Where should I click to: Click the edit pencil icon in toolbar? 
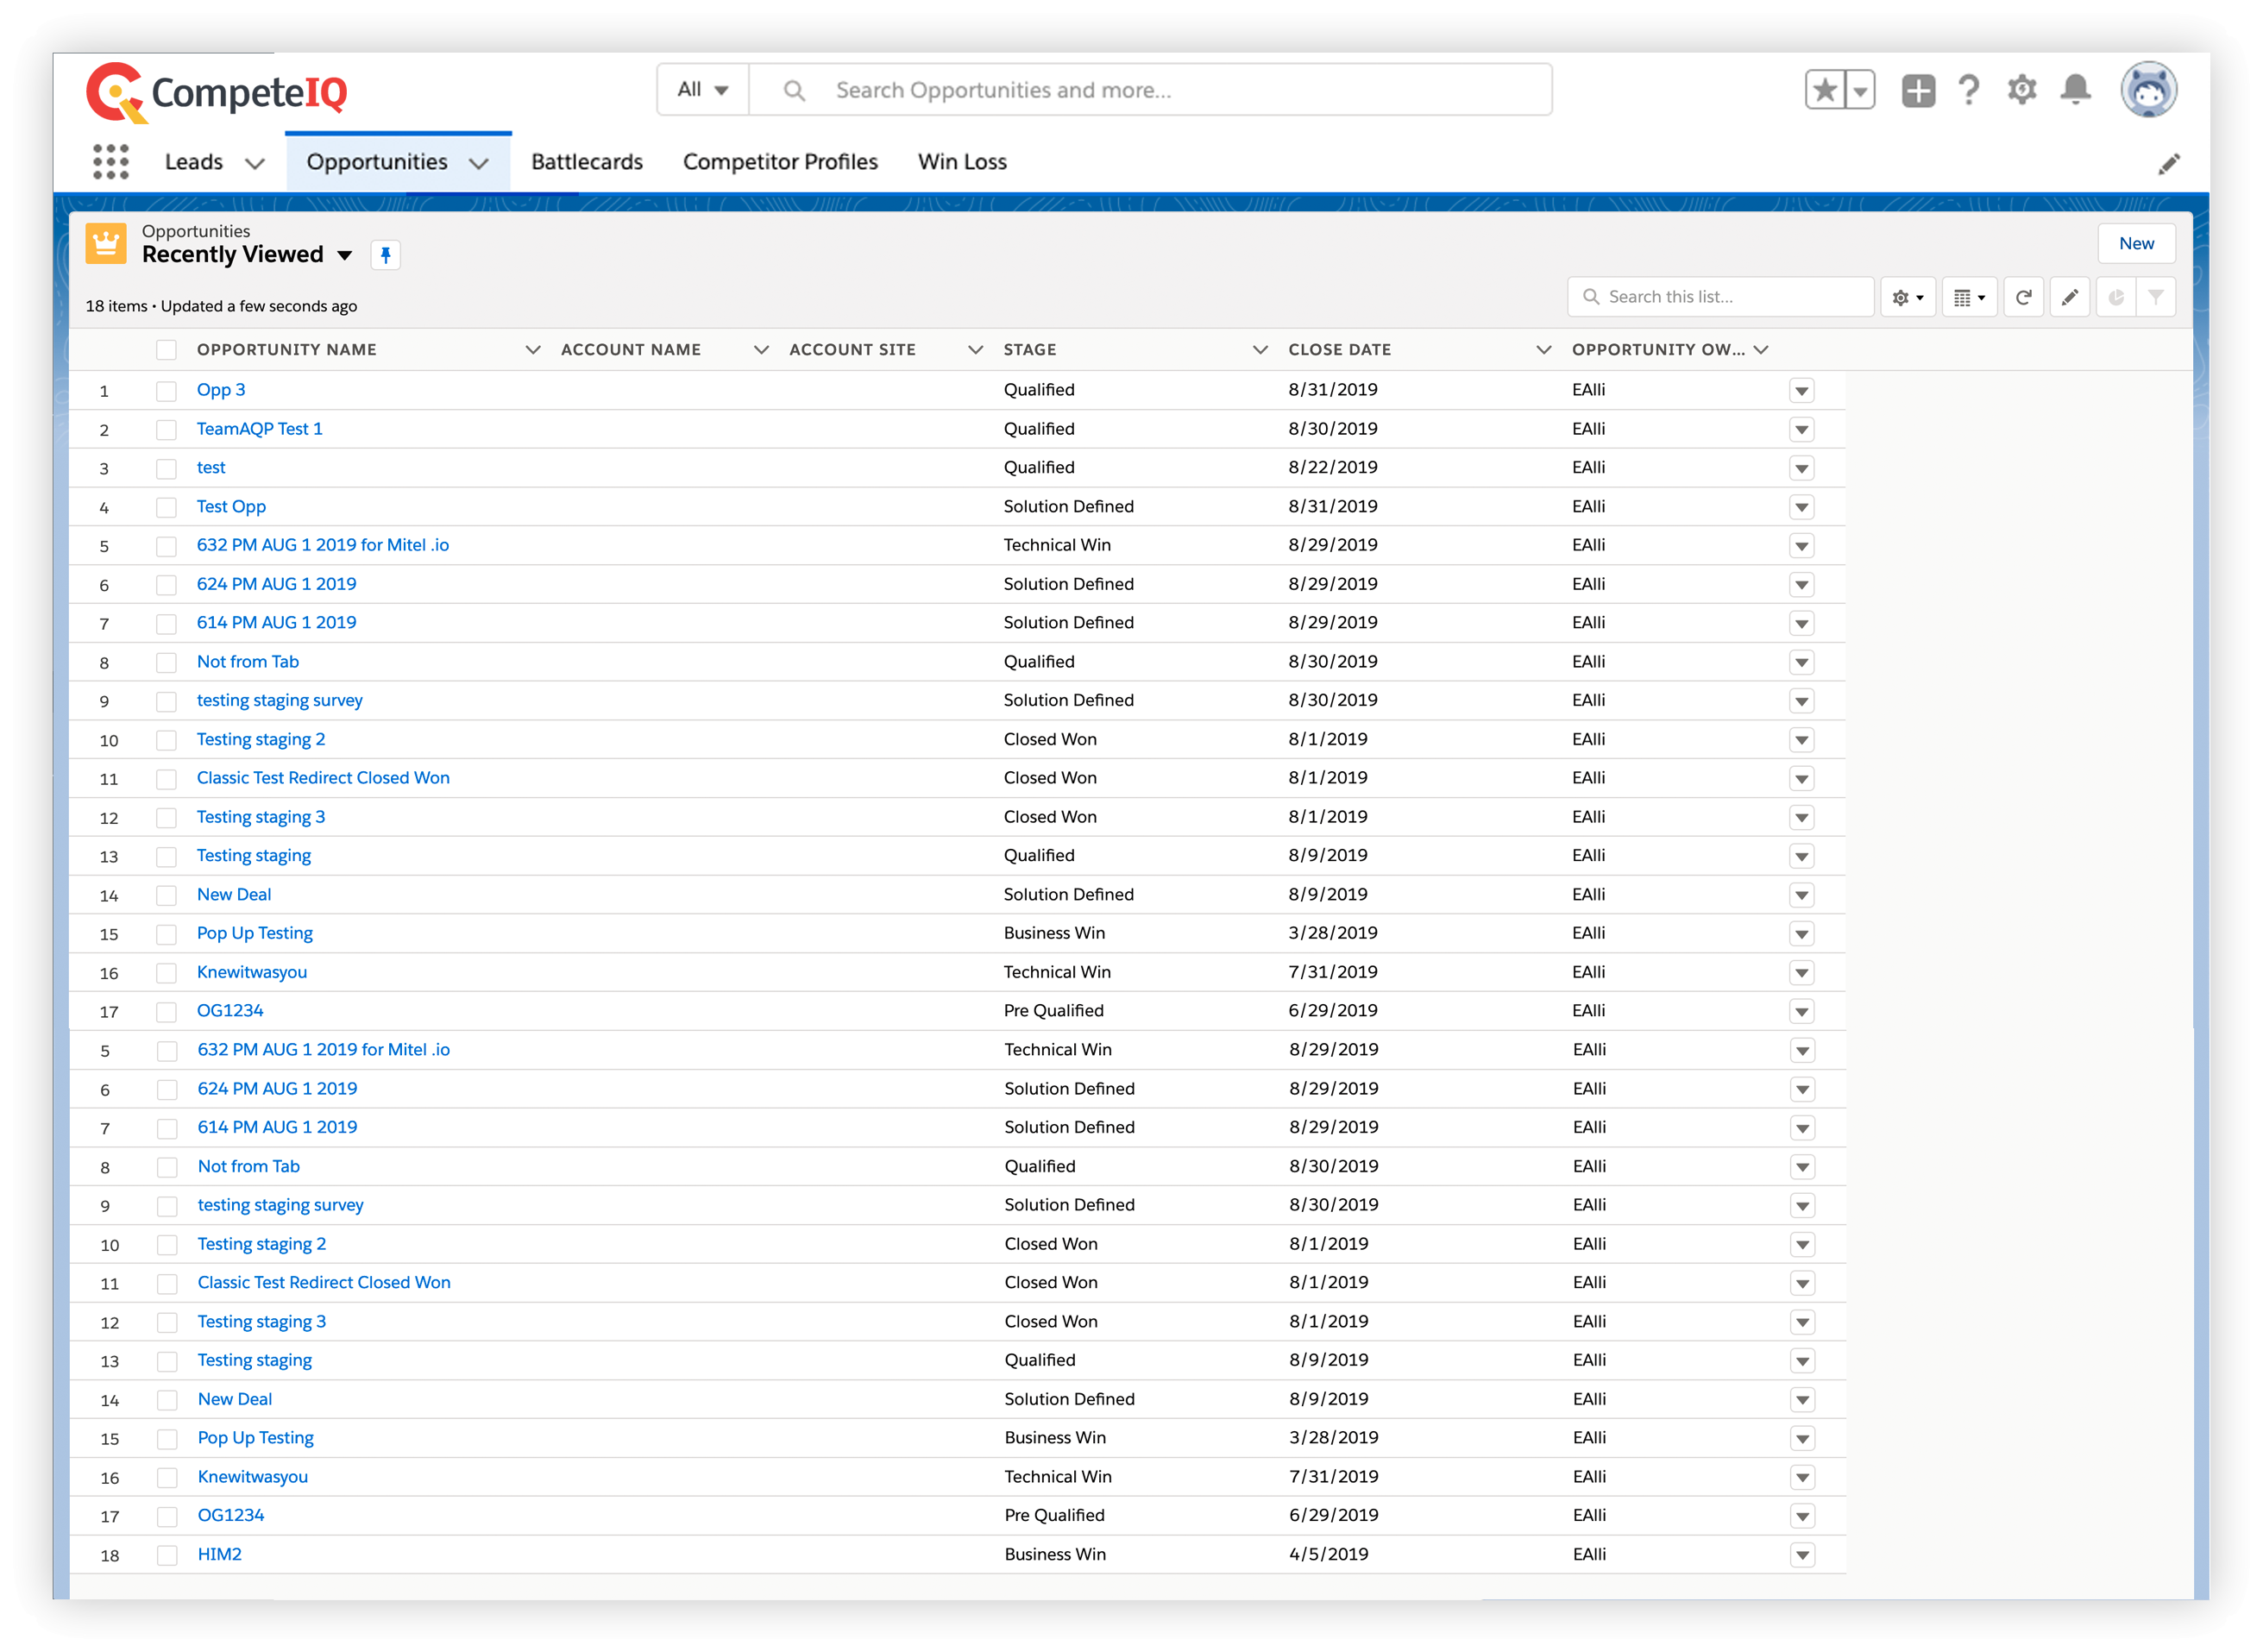[x=2070, y=295]
